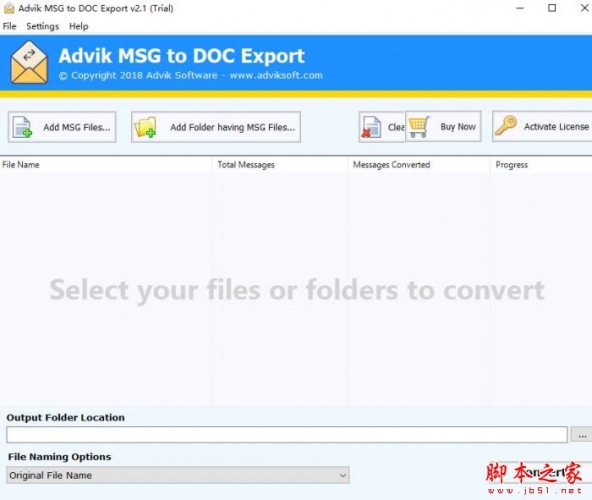
Task: Minimize the Advik window
Action: click(520, 8)
